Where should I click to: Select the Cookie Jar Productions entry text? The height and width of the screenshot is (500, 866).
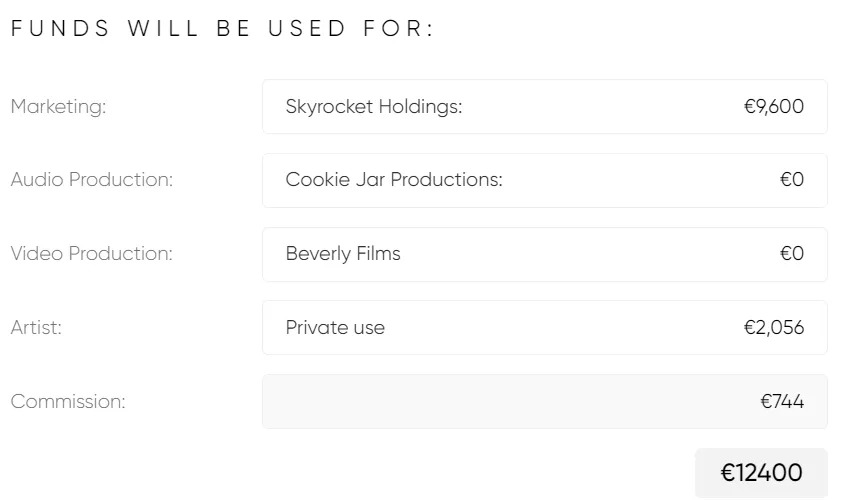pyautogui.click(x=394, y=180)
